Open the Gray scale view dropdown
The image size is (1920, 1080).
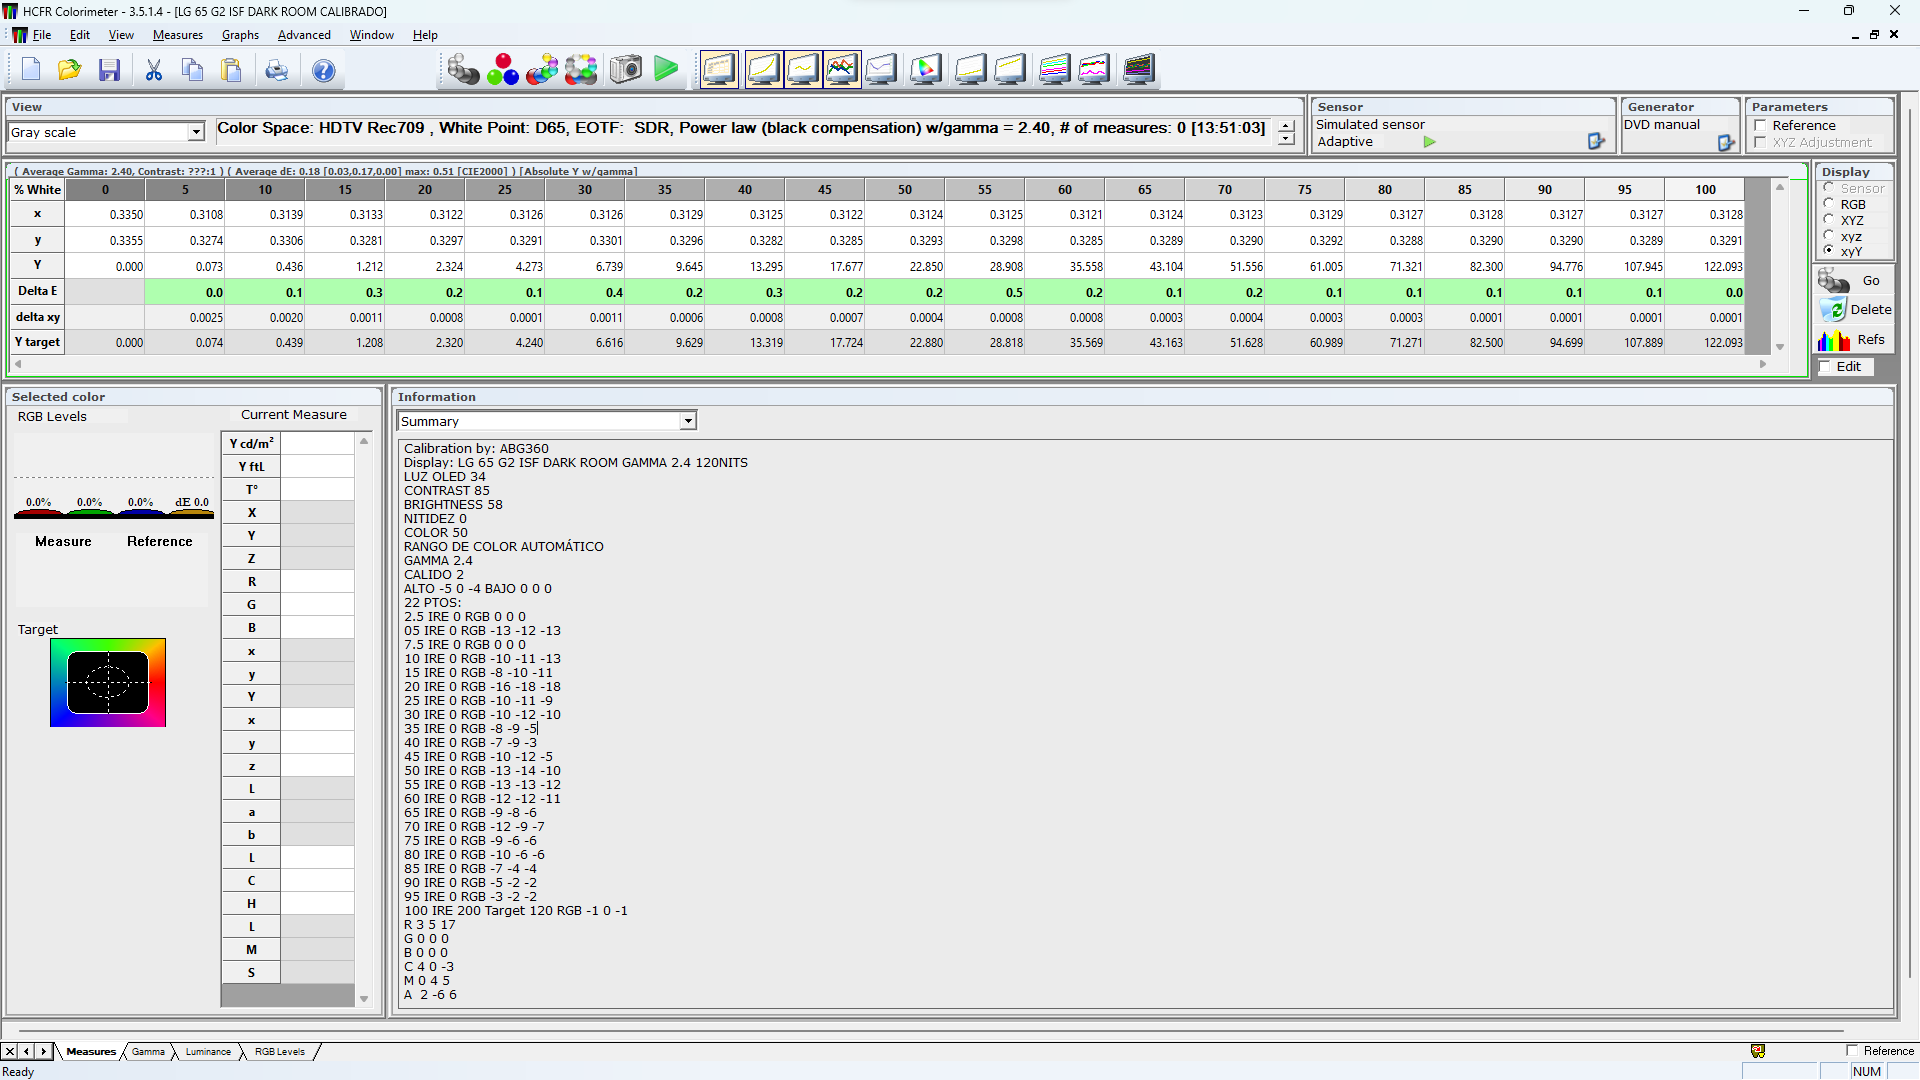click(196, 132)
